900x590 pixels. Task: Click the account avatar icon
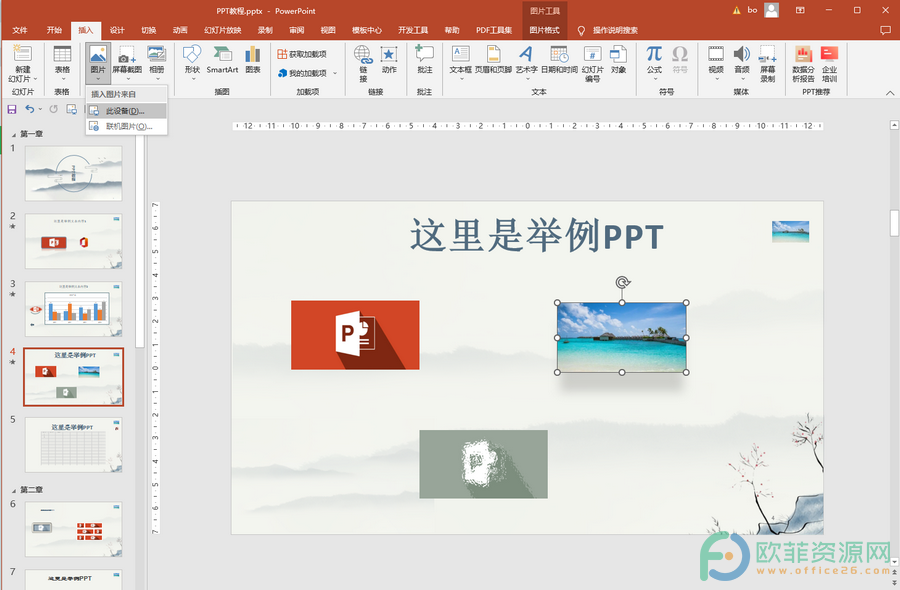pos(772,10)
